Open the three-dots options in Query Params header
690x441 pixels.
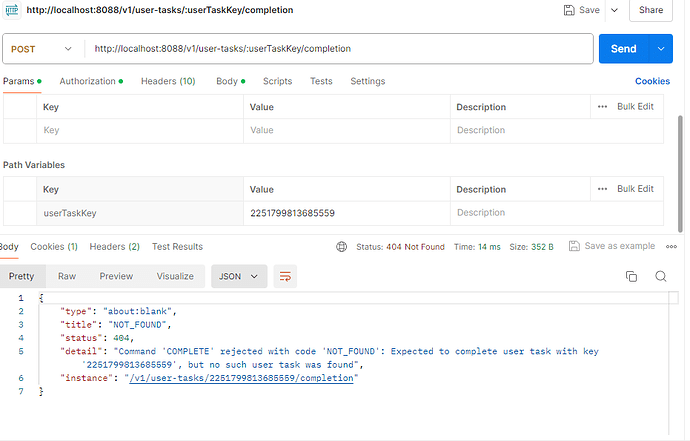[602, 106]
